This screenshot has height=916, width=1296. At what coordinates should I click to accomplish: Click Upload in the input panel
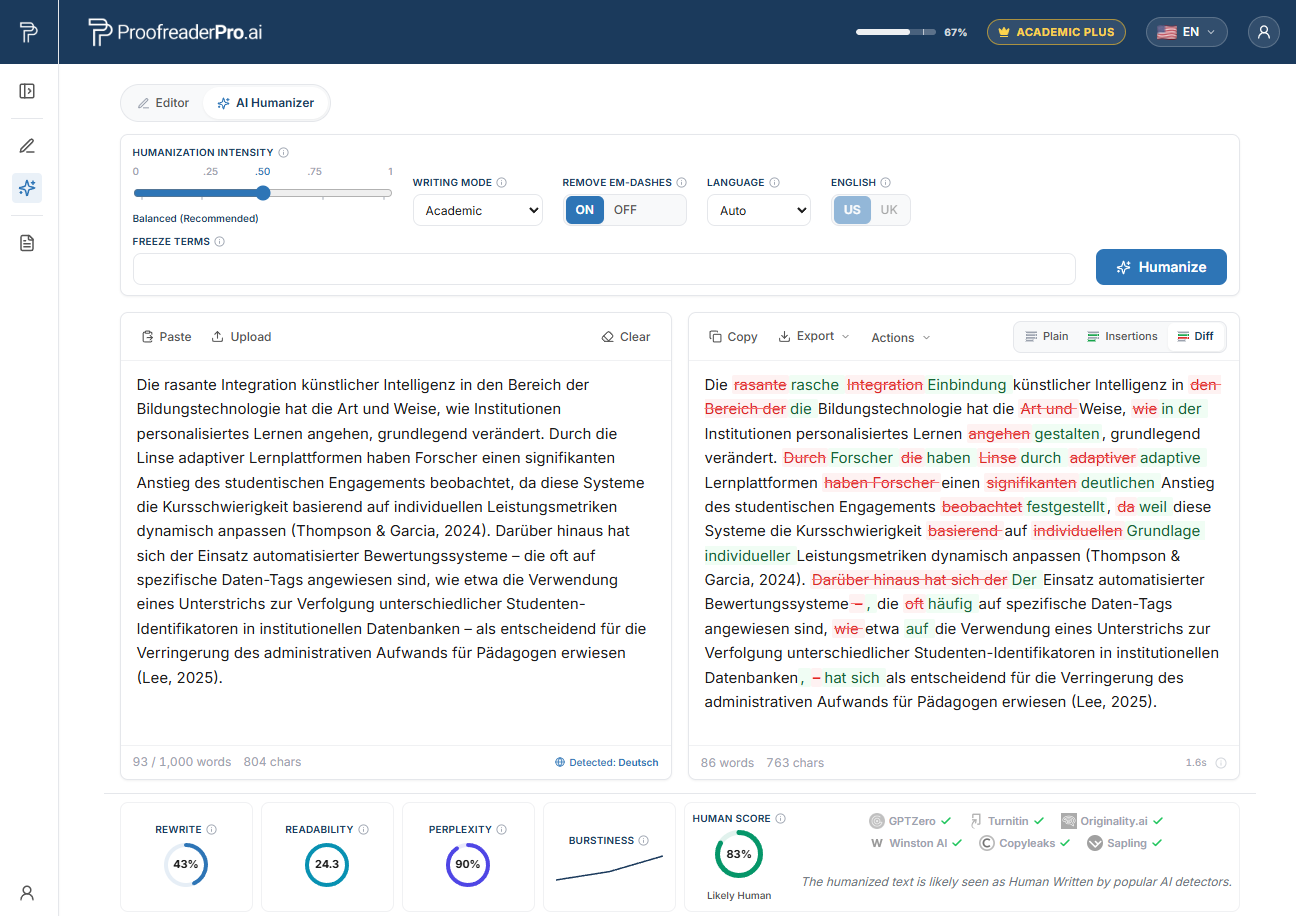click(x=241, y=337)
